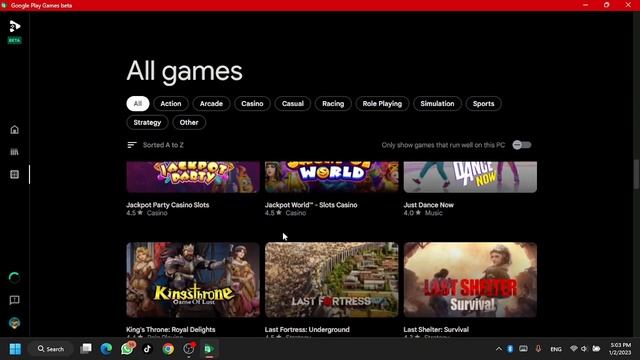Grab the vertical scrollbar thumb
Viewport: 640px width, 360px height.
[636, 174]
